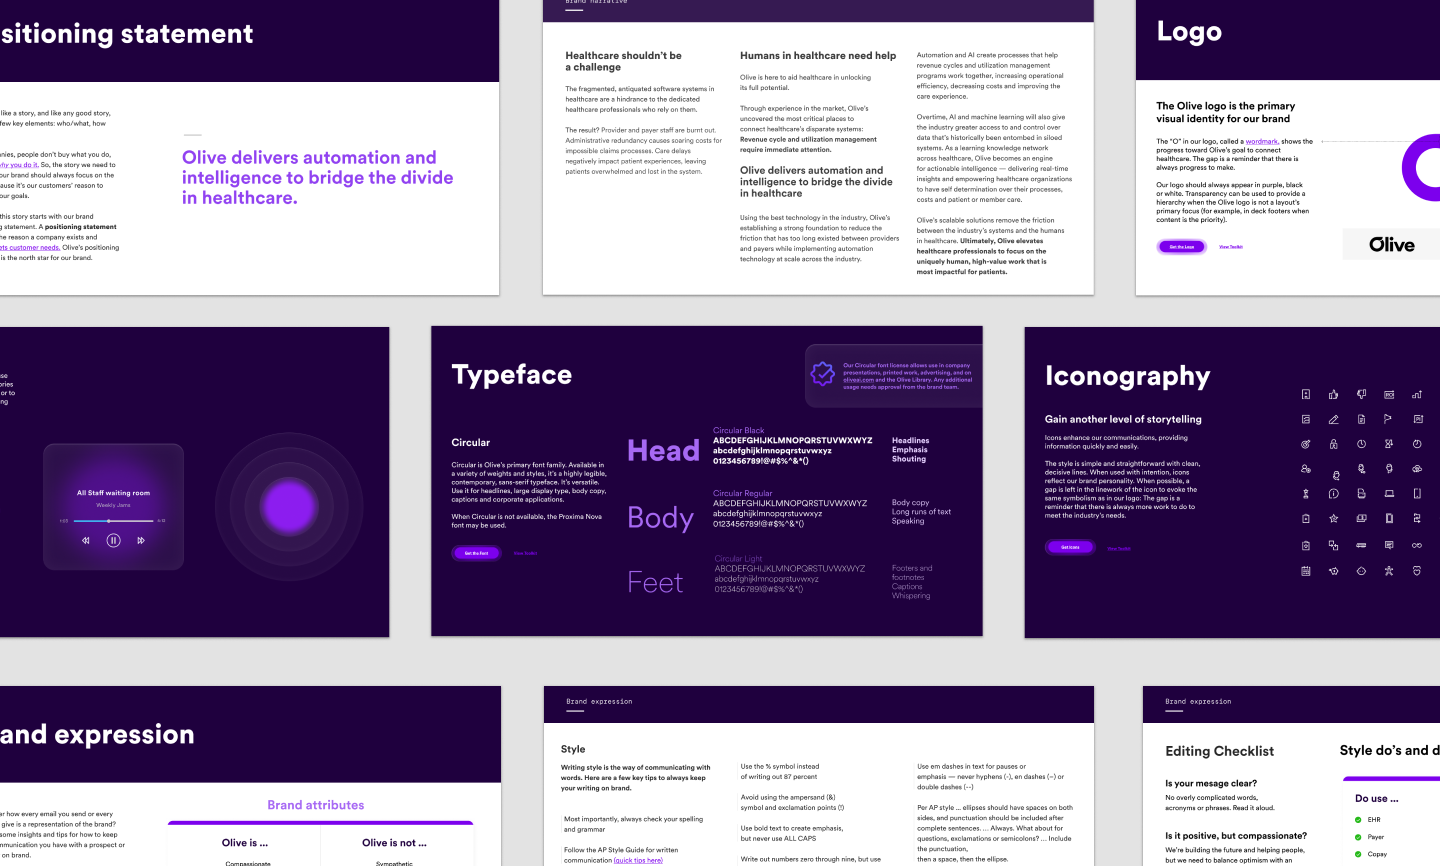
Task: Click the Get Icons button
Action: (x=1070, y=547)
